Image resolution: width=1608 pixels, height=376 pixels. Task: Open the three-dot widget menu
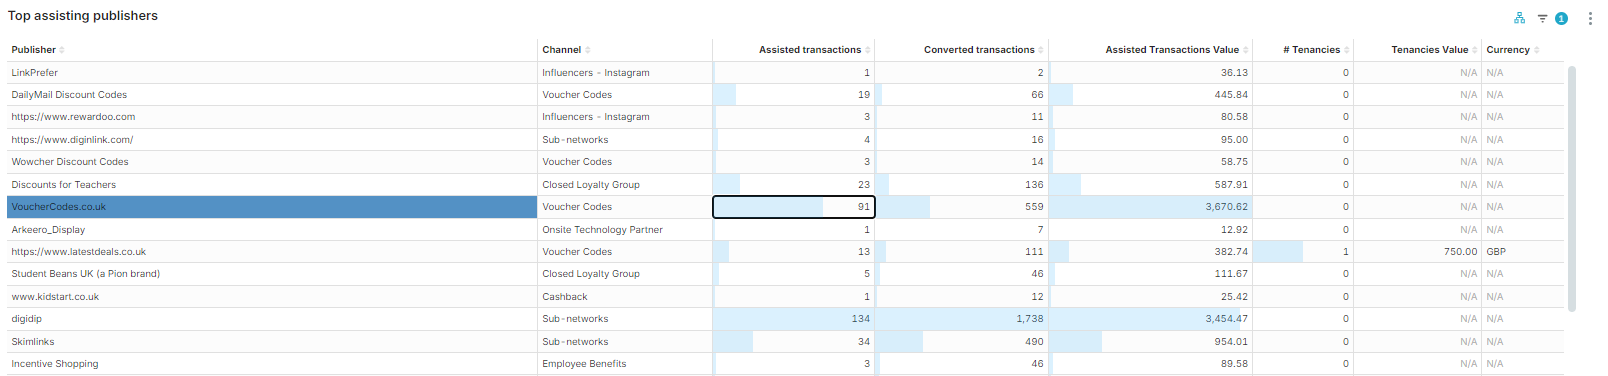pyautogui.click(x=1590, y=18)
